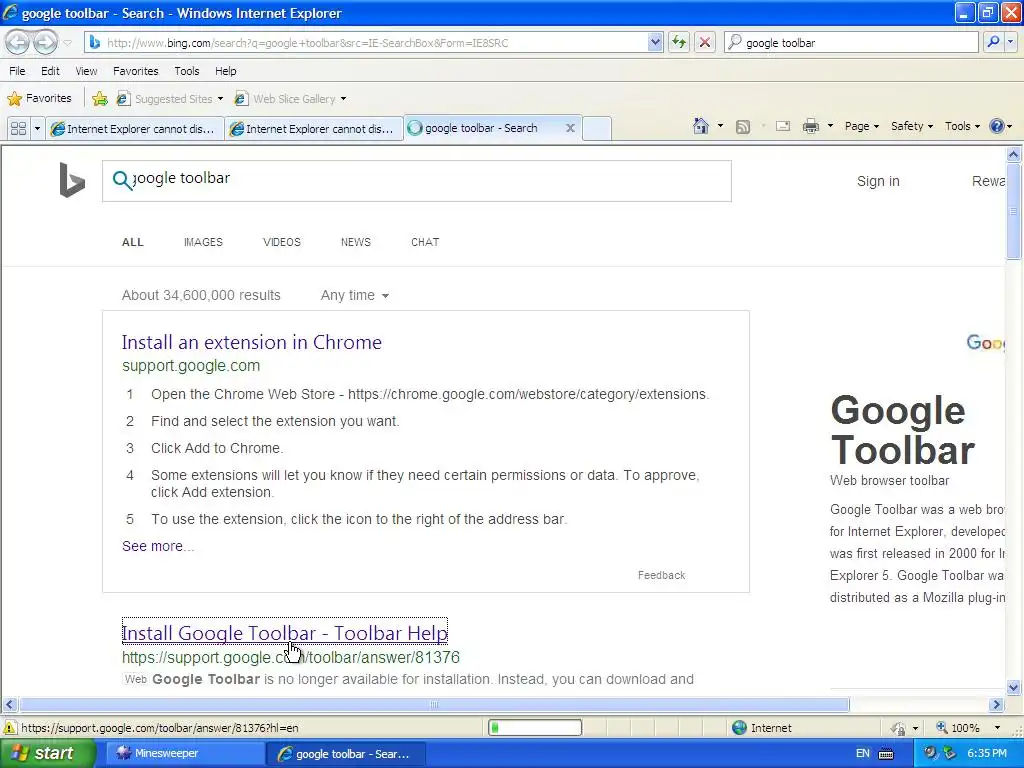1024x768 pixels.
Task: Click the RSS feeds icon
Action: 743,127
